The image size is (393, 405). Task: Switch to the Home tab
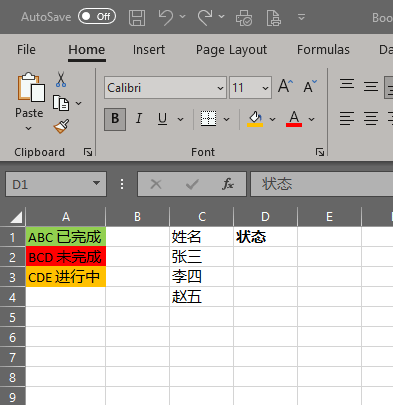pyautogui.click(x=87, y=50)
